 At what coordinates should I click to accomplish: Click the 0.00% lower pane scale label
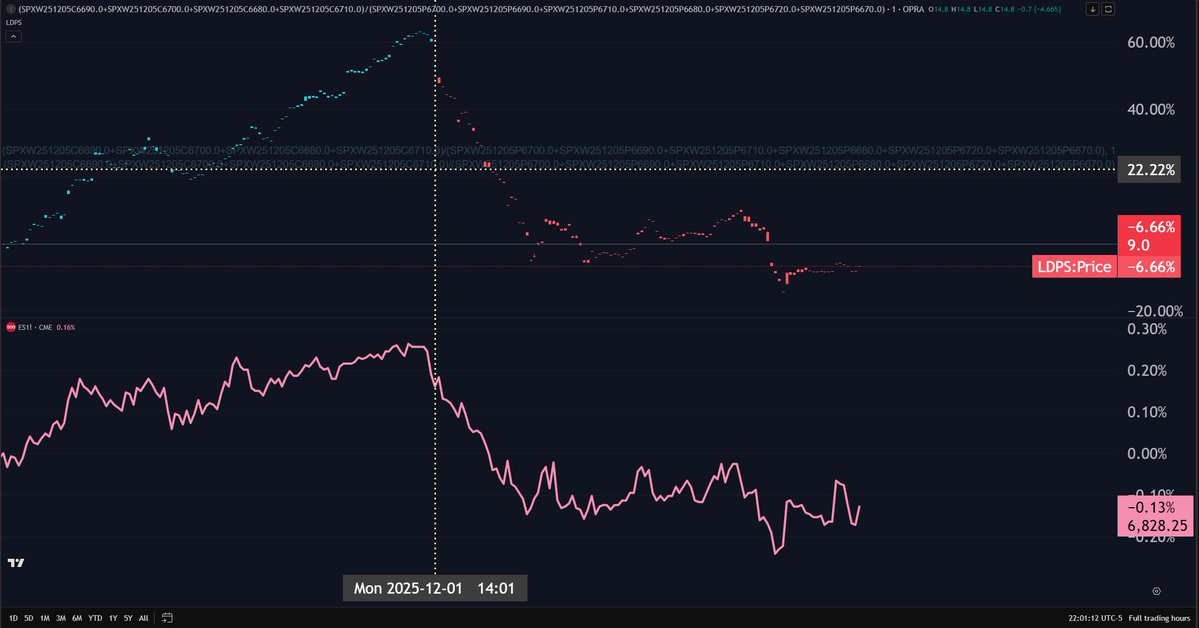(1147, 454)
